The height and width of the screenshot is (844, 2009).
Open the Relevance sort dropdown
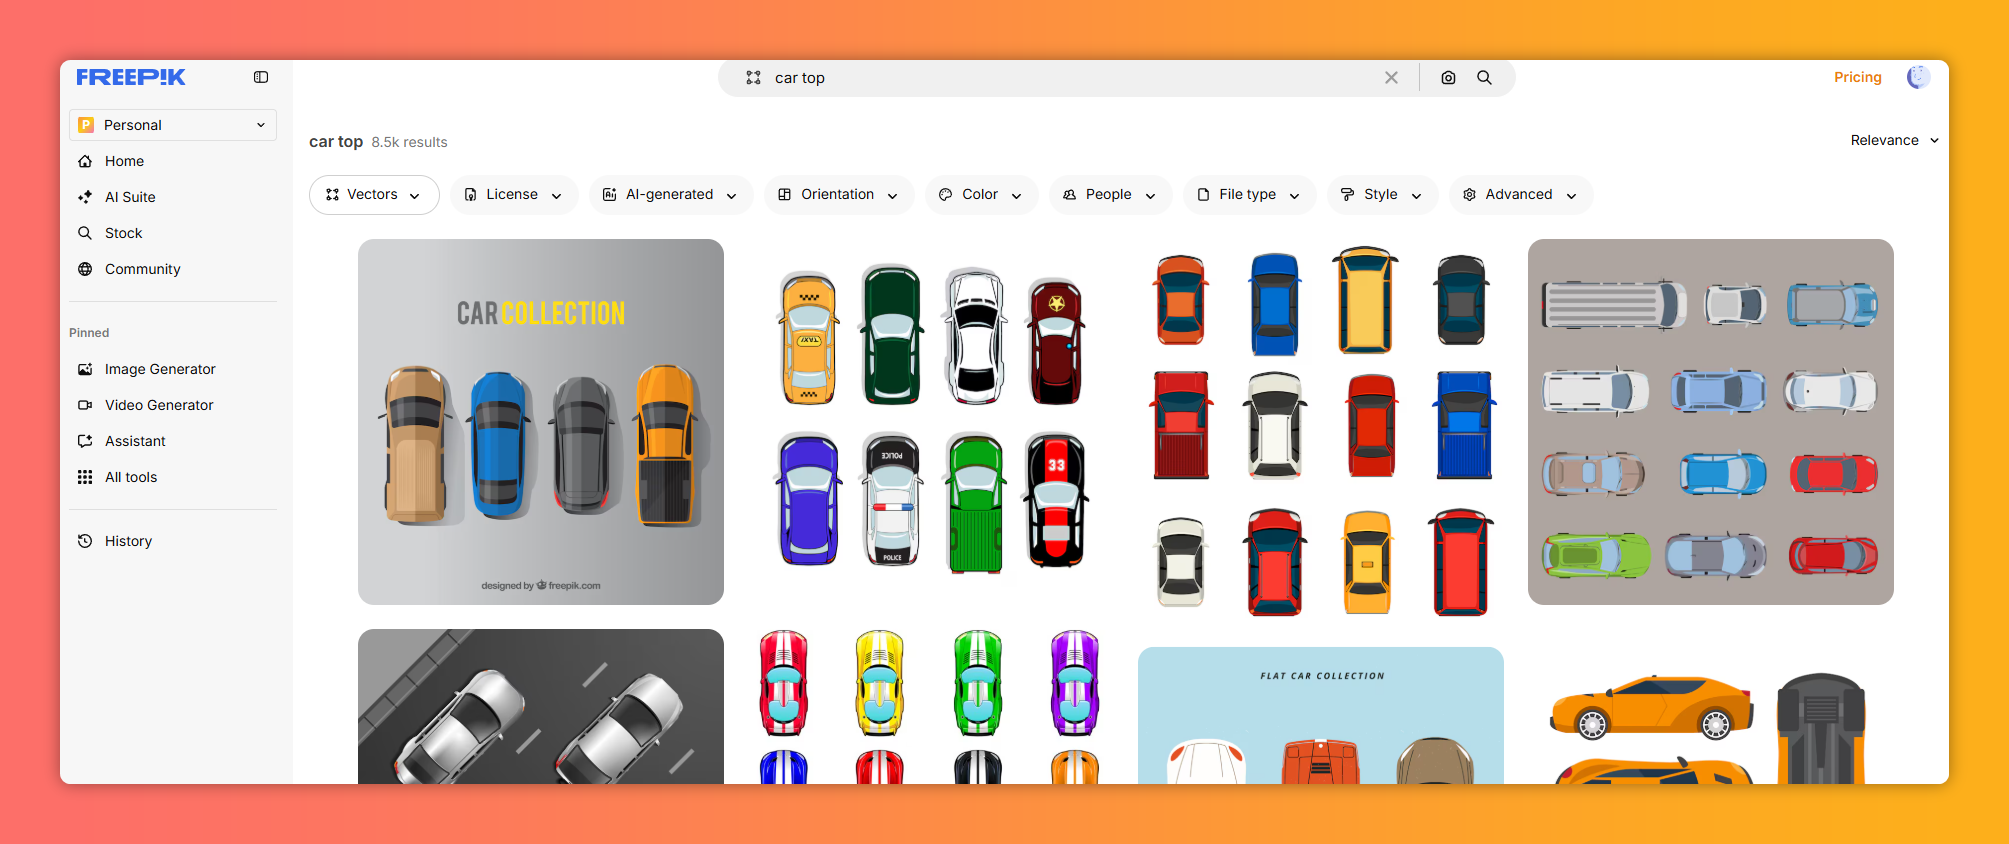1893,140
